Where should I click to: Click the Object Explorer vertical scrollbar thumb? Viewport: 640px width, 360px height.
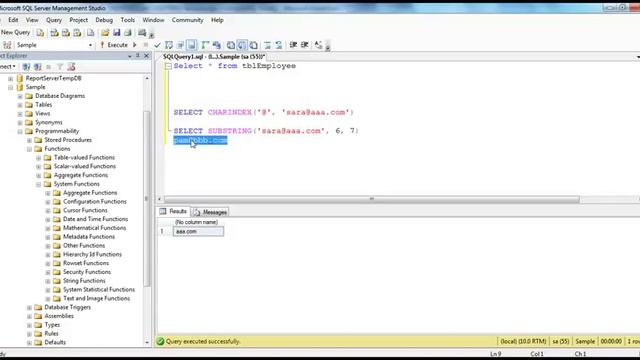147,198
